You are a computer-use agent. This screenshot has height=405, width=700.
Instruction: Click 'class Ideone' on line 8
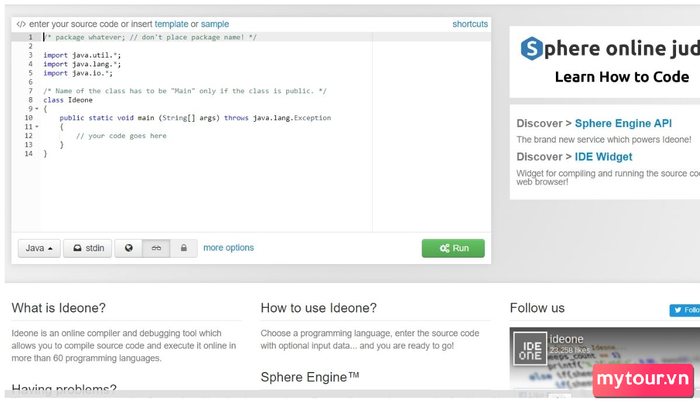tap(68, 100)
